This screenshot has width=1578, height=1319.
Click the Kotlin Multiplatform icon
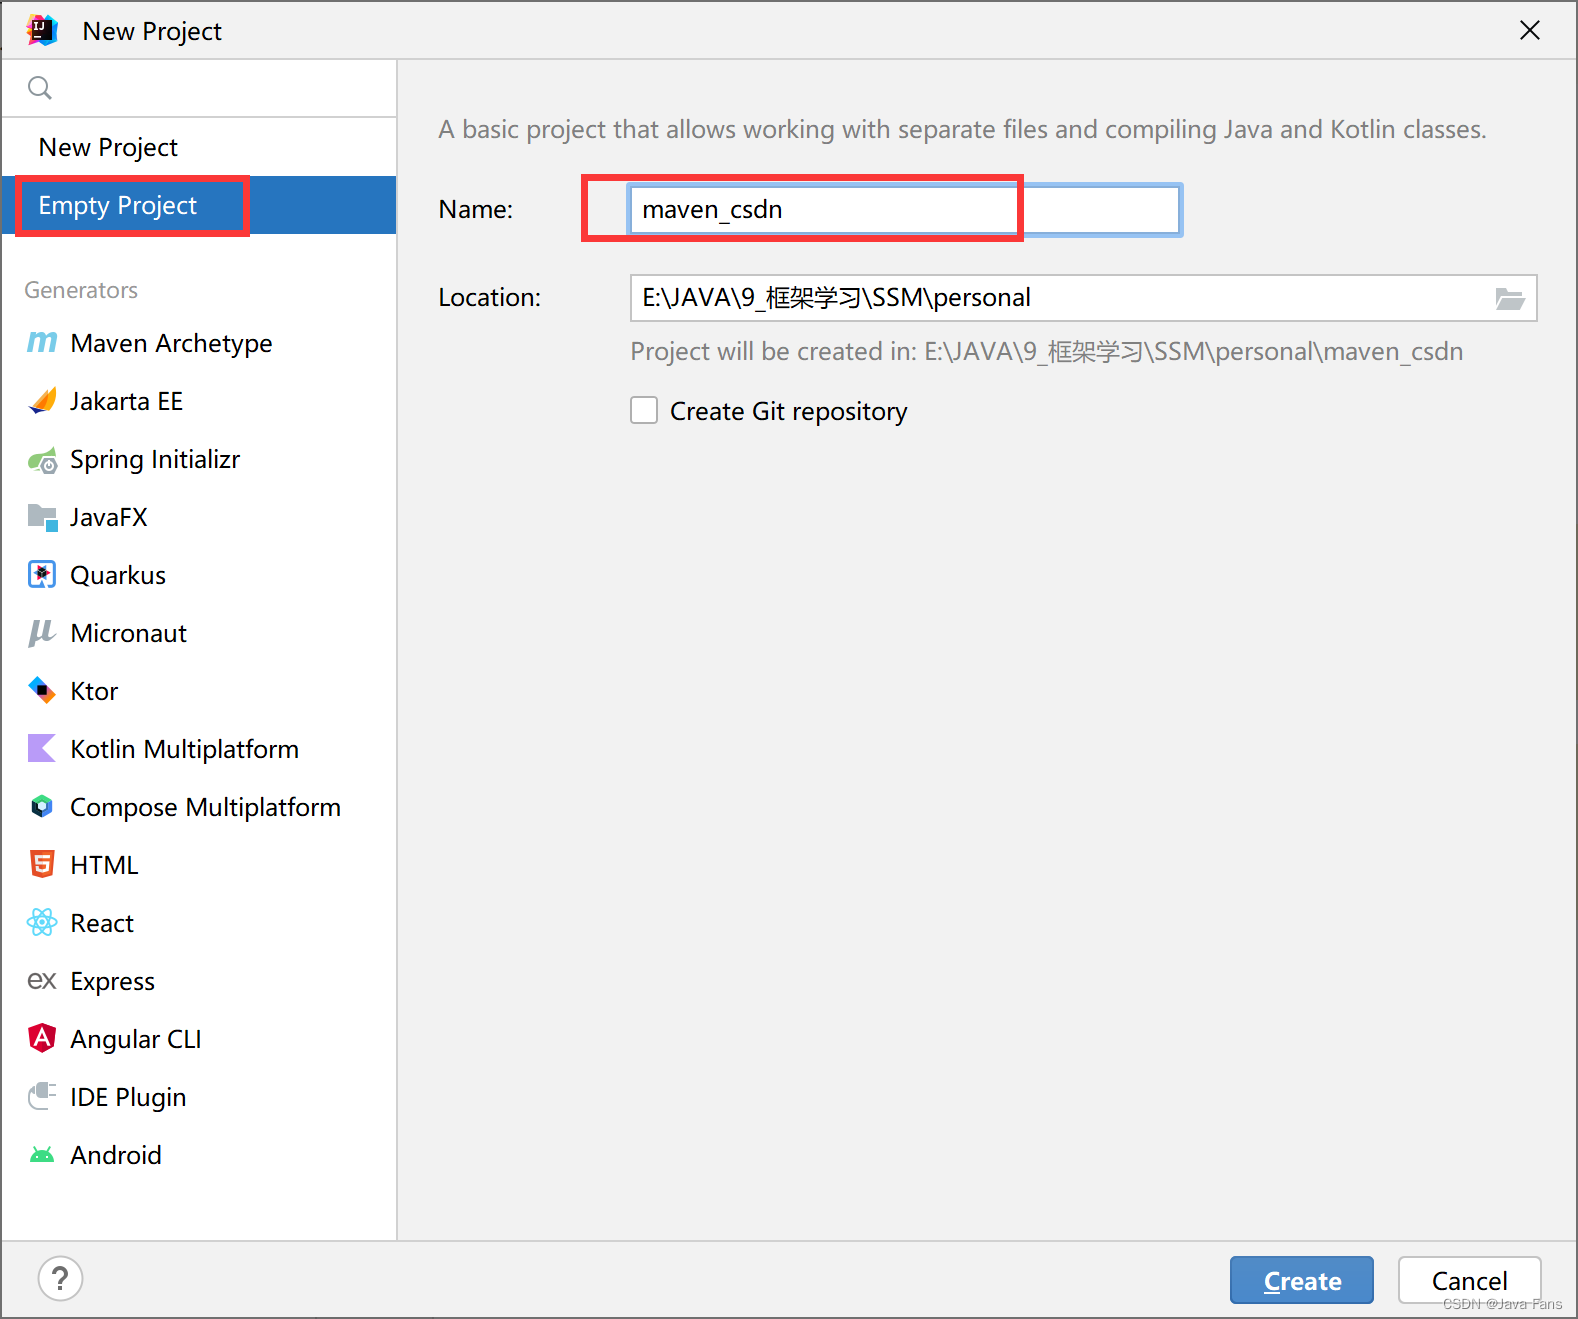(42, 749)
